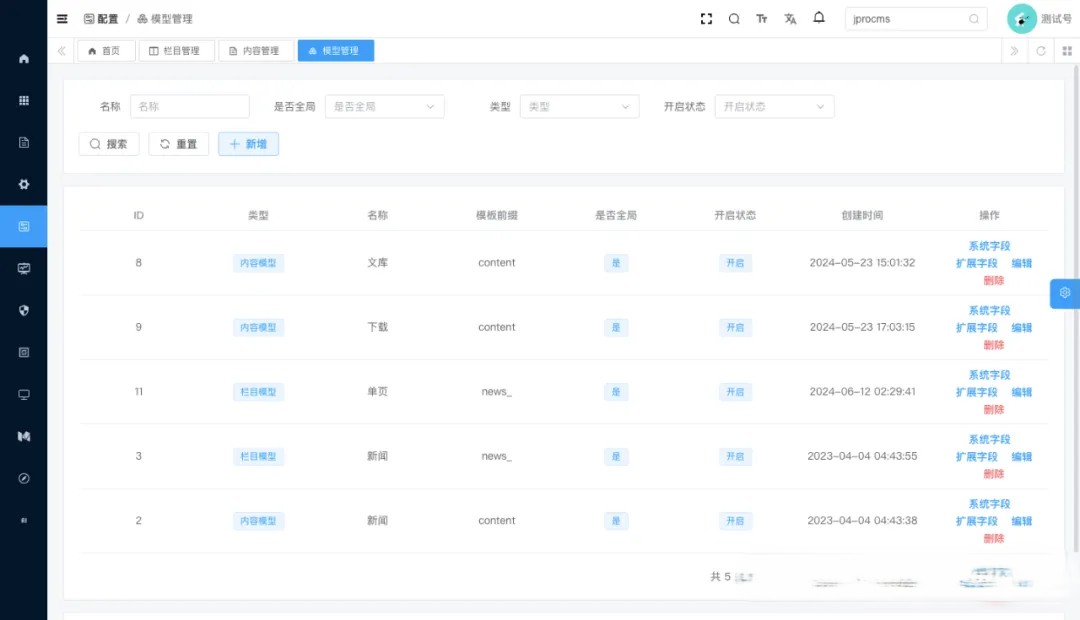Image resolution: width=1080 pixels, height=620 pixels.
Task: Change font size via Tr icon
Action: (x=762, y=19)
